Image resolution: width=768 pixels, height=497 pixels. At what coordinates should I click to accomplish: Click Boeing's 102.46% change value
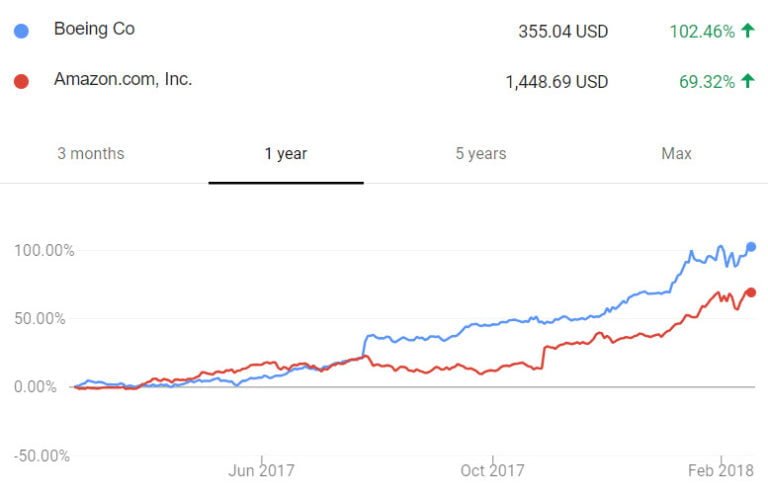700,31
